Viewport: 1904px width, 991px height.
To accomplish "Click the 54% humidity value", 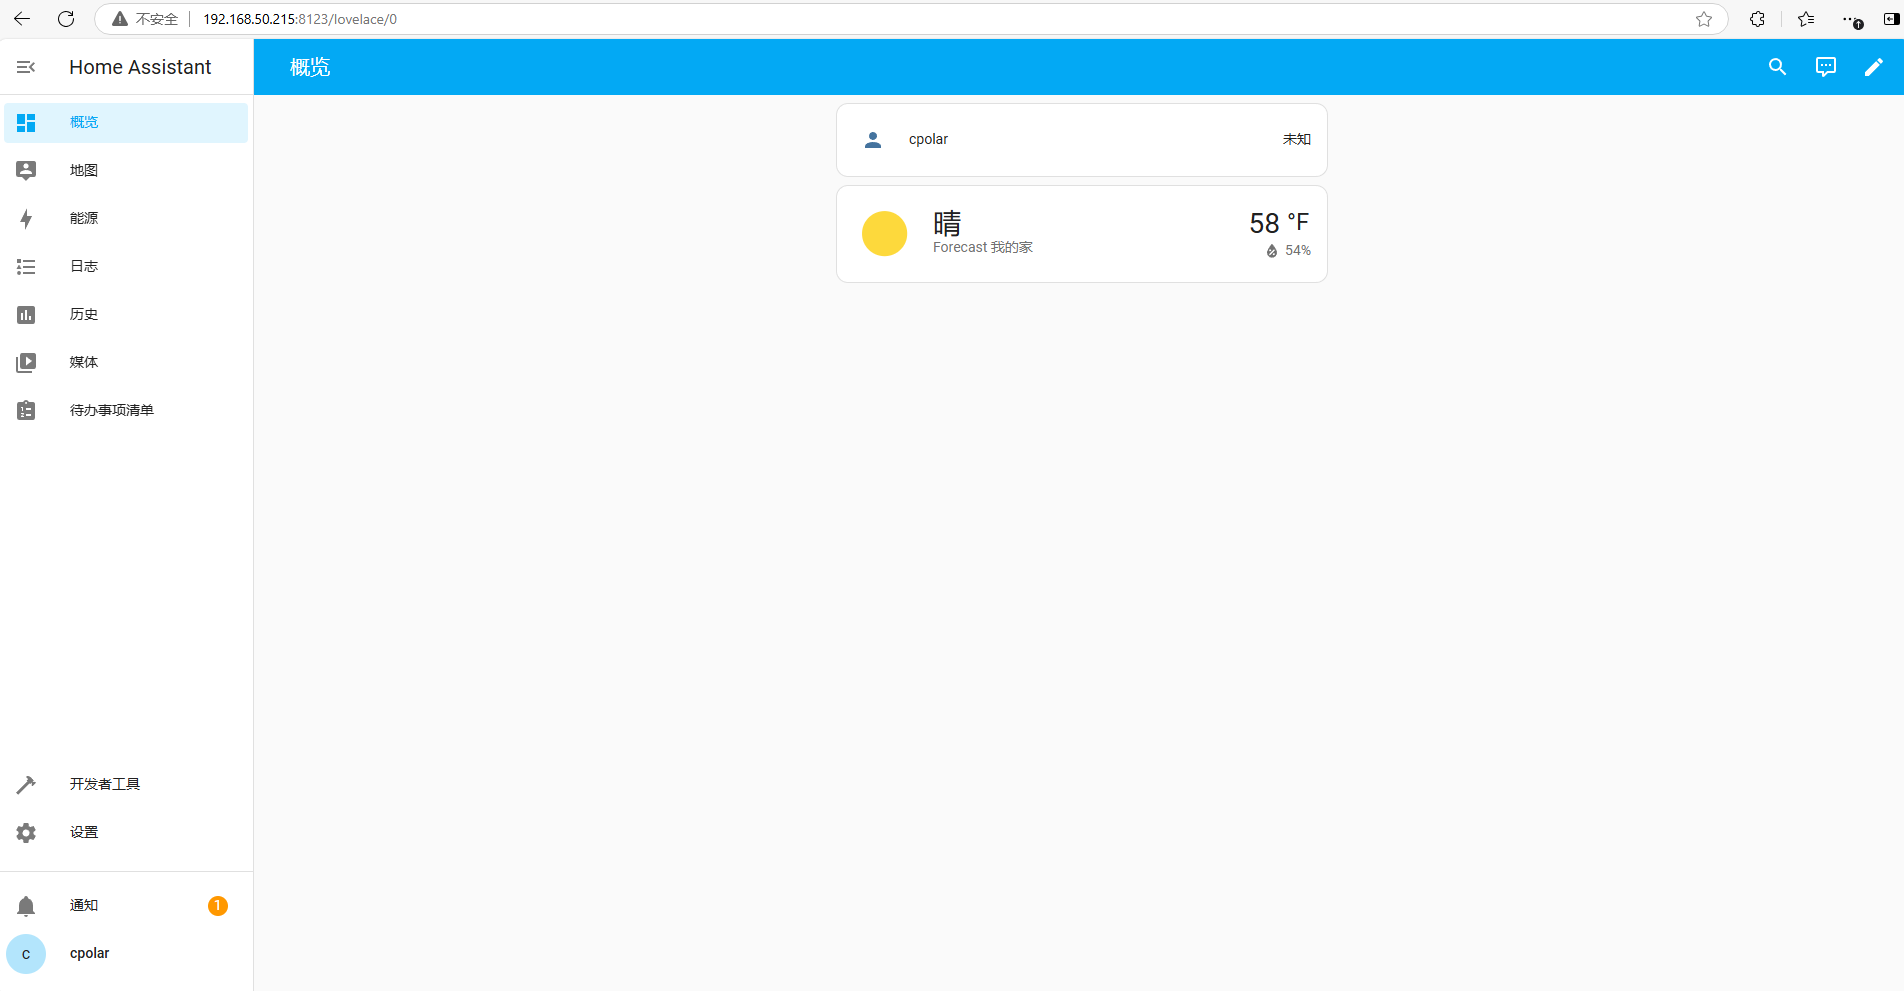I will click(x=1298, y=251).
